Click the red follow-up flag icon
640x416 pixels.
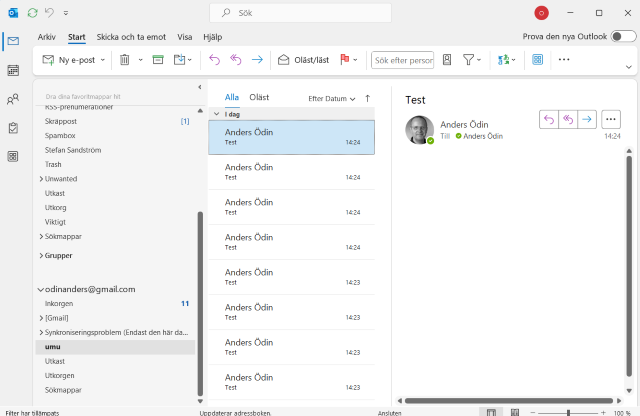(x=344, y=60)
